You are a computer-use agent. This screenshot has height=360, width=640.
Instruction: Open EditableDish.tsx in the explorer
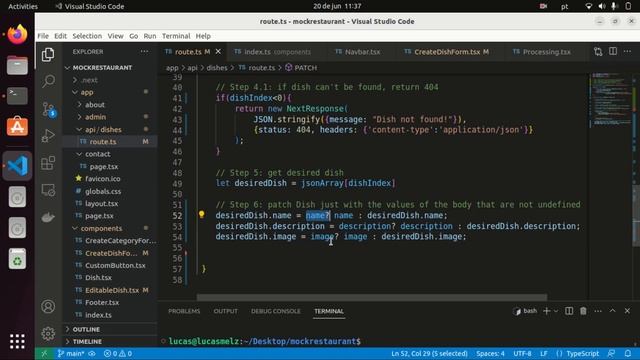tap(112, 290)
